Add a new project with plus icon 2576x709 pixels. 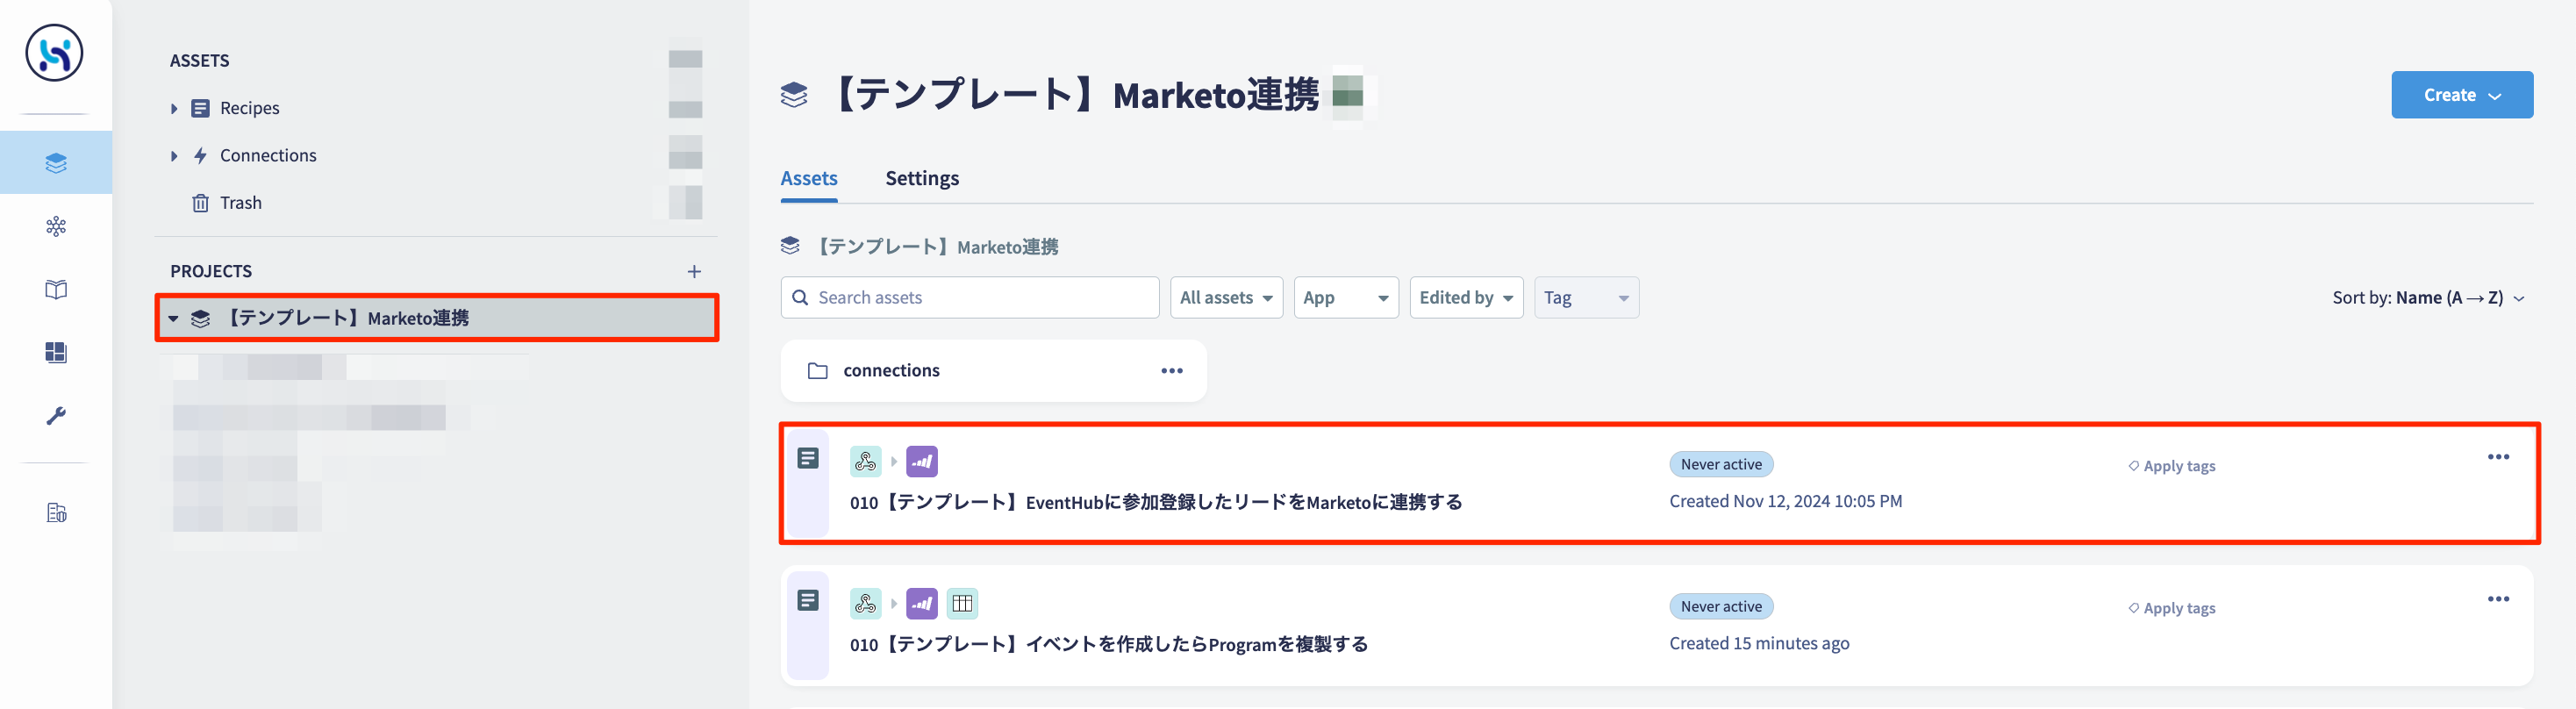[x=694, y=271]
